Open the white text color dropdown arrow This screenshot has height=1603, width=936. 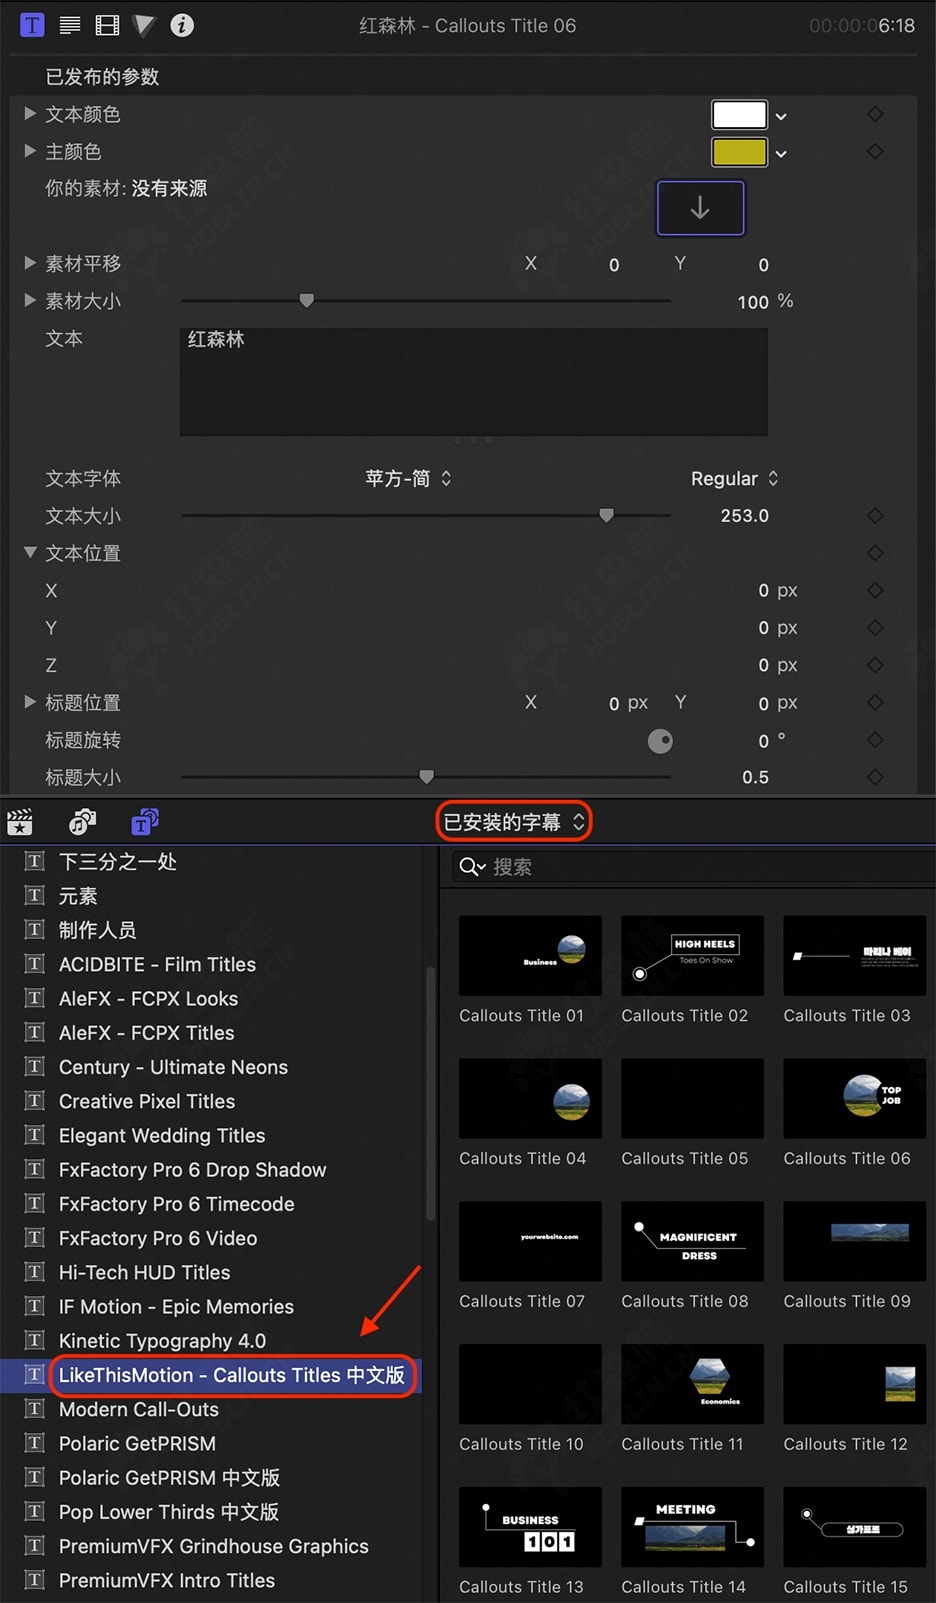pos(781,117)
